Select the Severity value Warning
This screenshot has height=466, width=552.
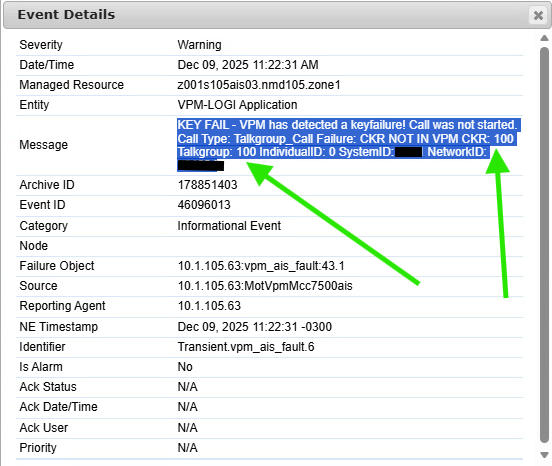[199, 45]
